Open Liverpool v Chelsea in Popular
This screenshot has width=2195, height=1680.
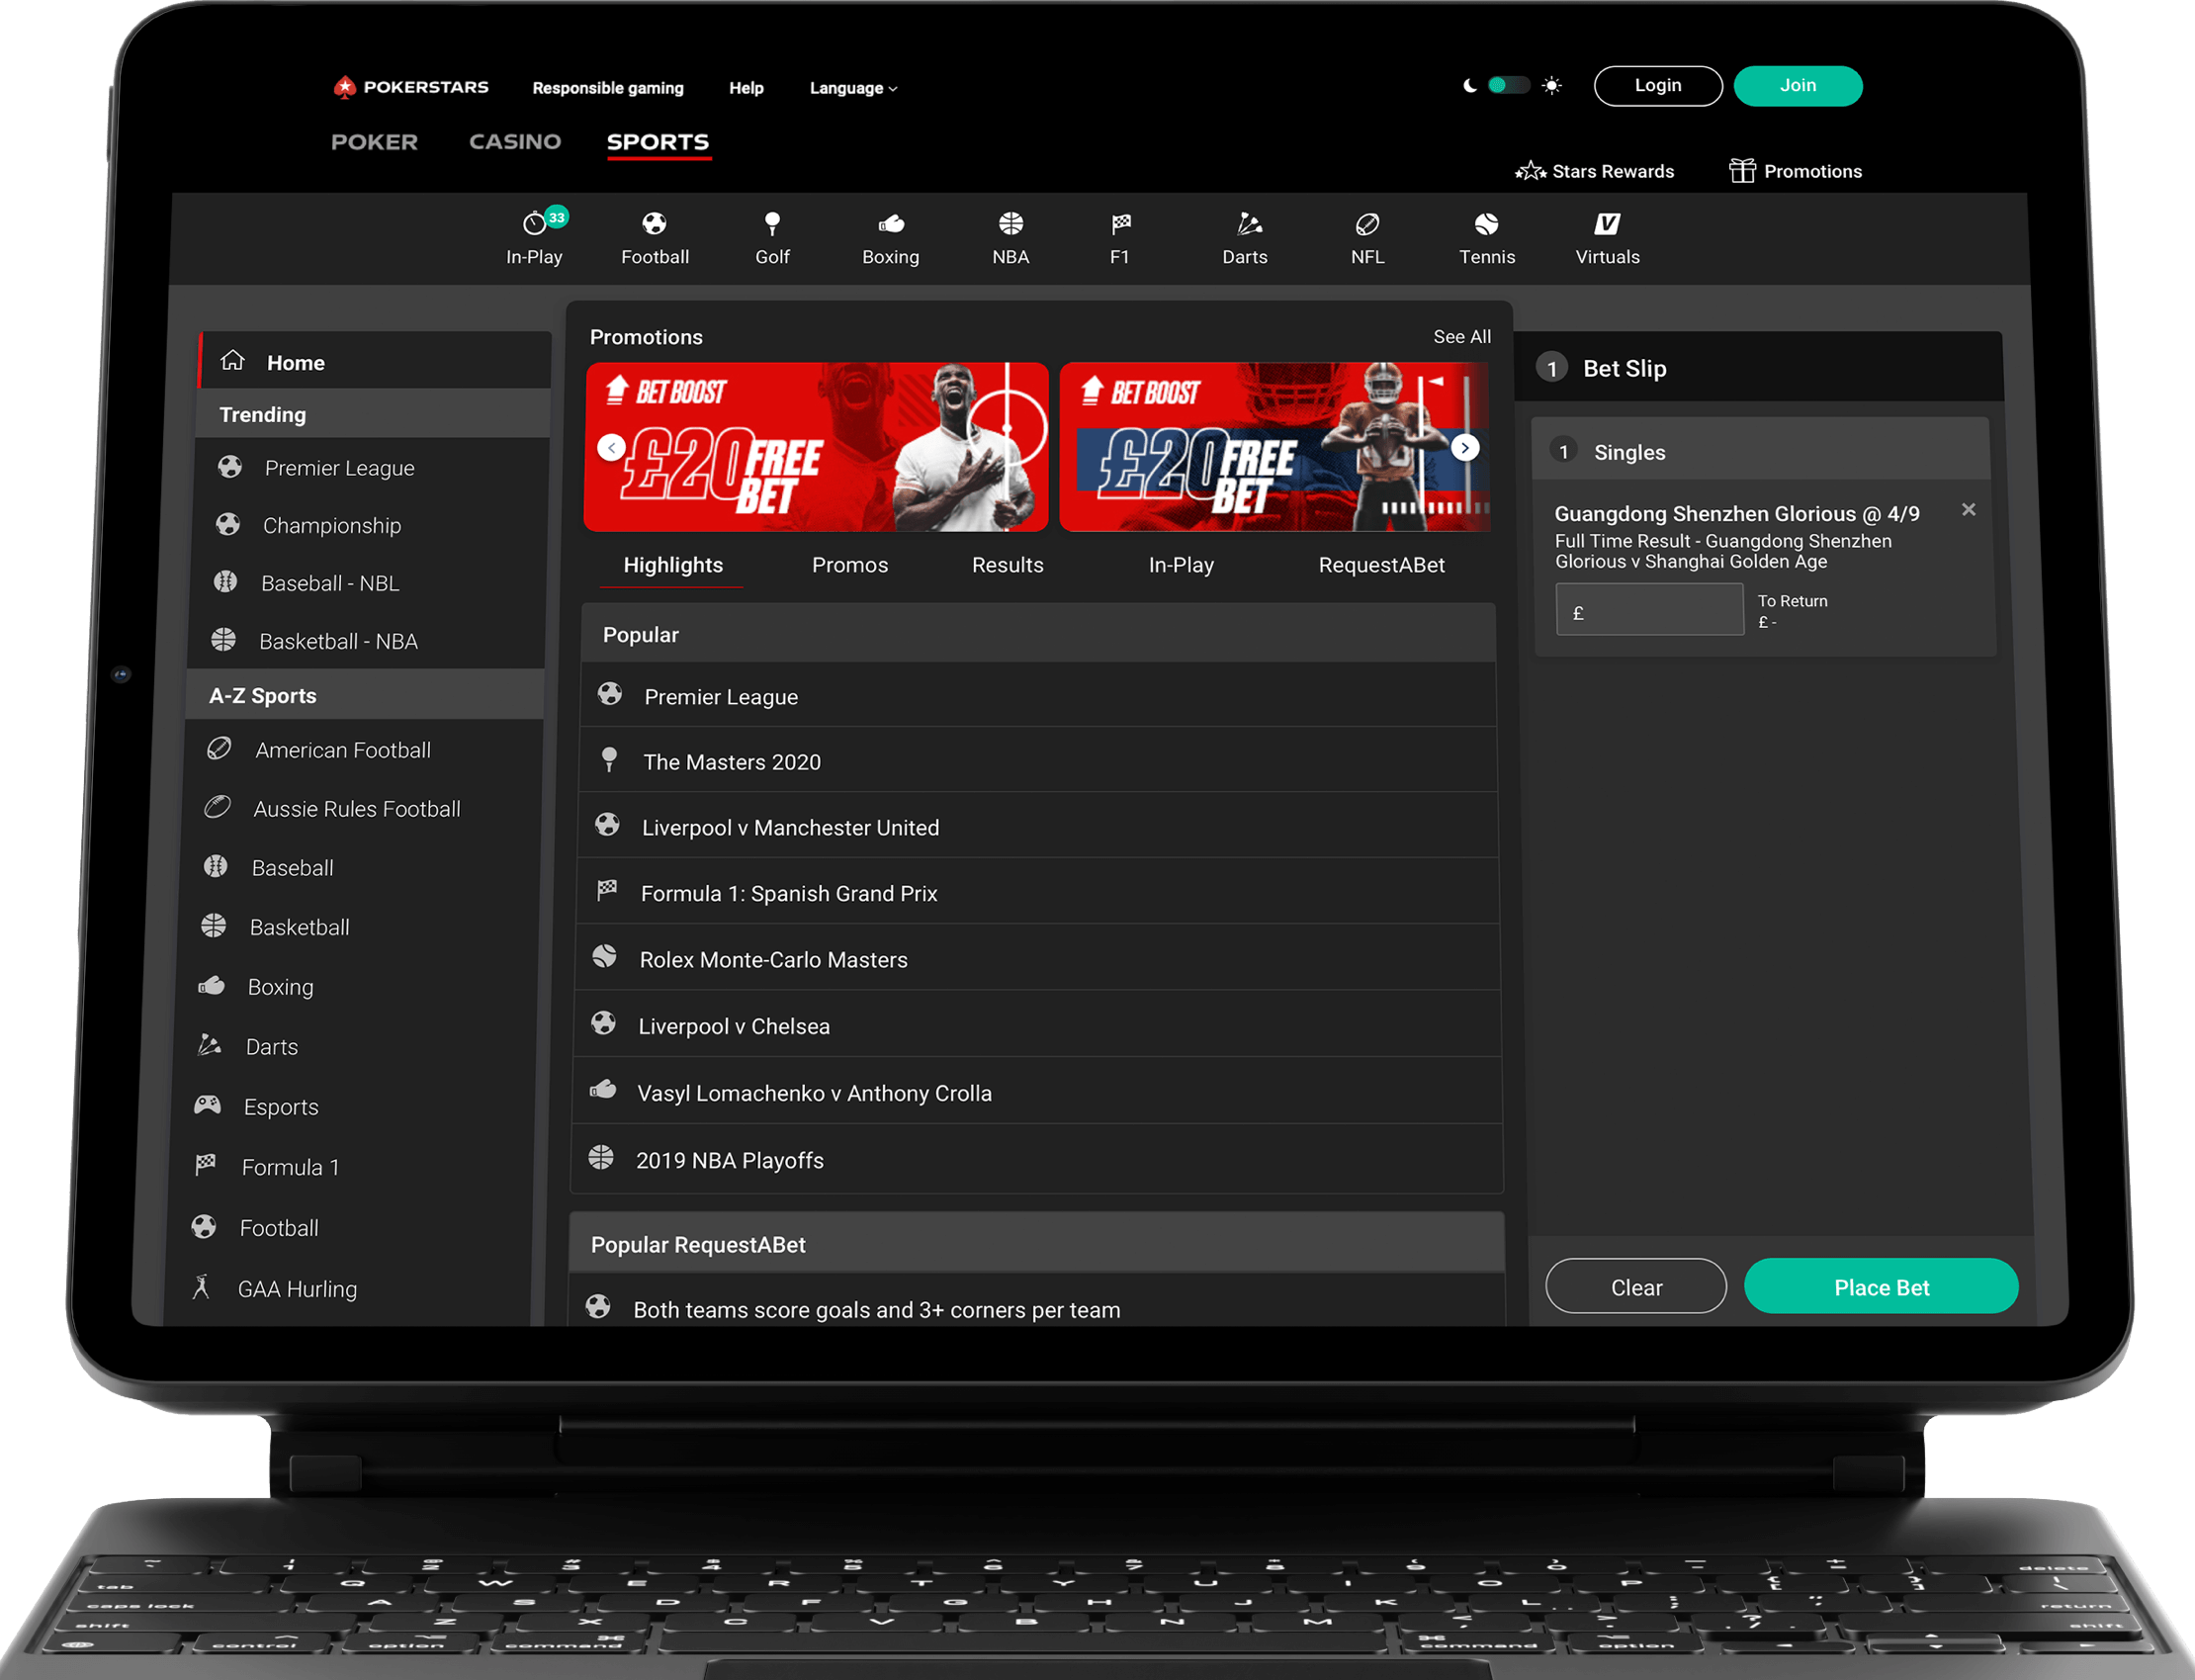pos(1037,1025)
